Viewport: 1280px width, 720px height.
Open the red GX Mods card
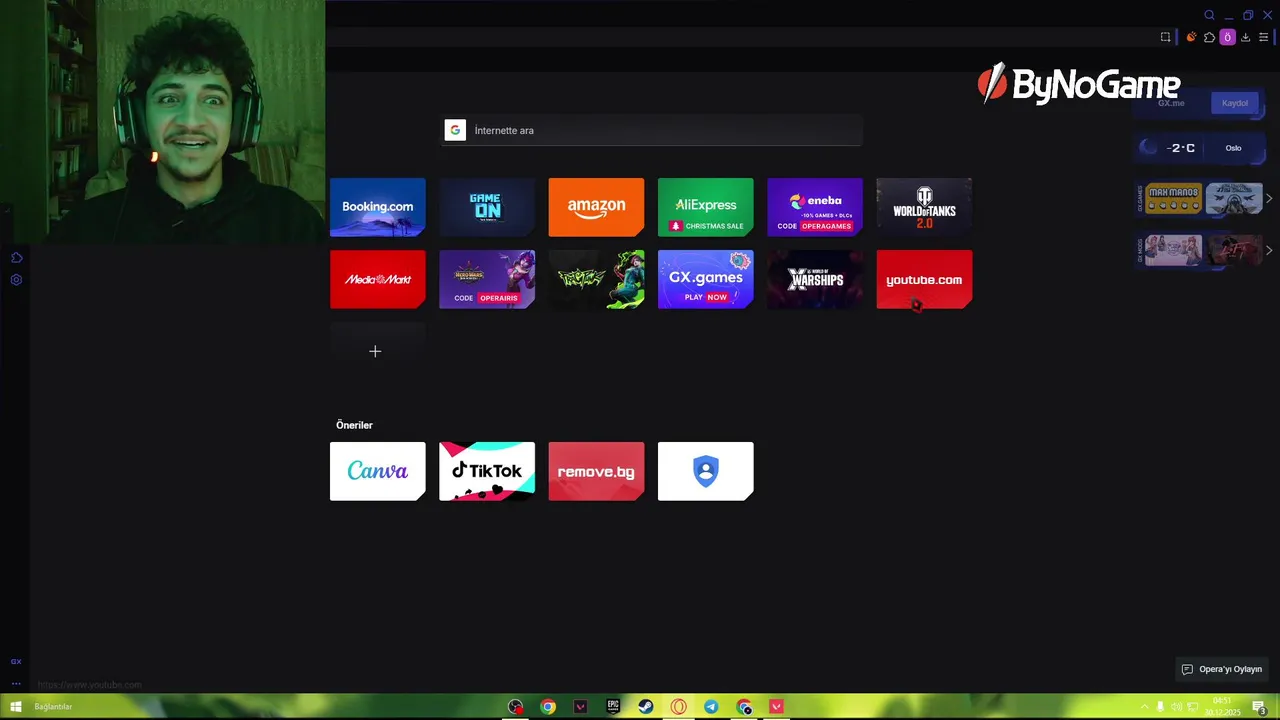(x=1234, y=250)
